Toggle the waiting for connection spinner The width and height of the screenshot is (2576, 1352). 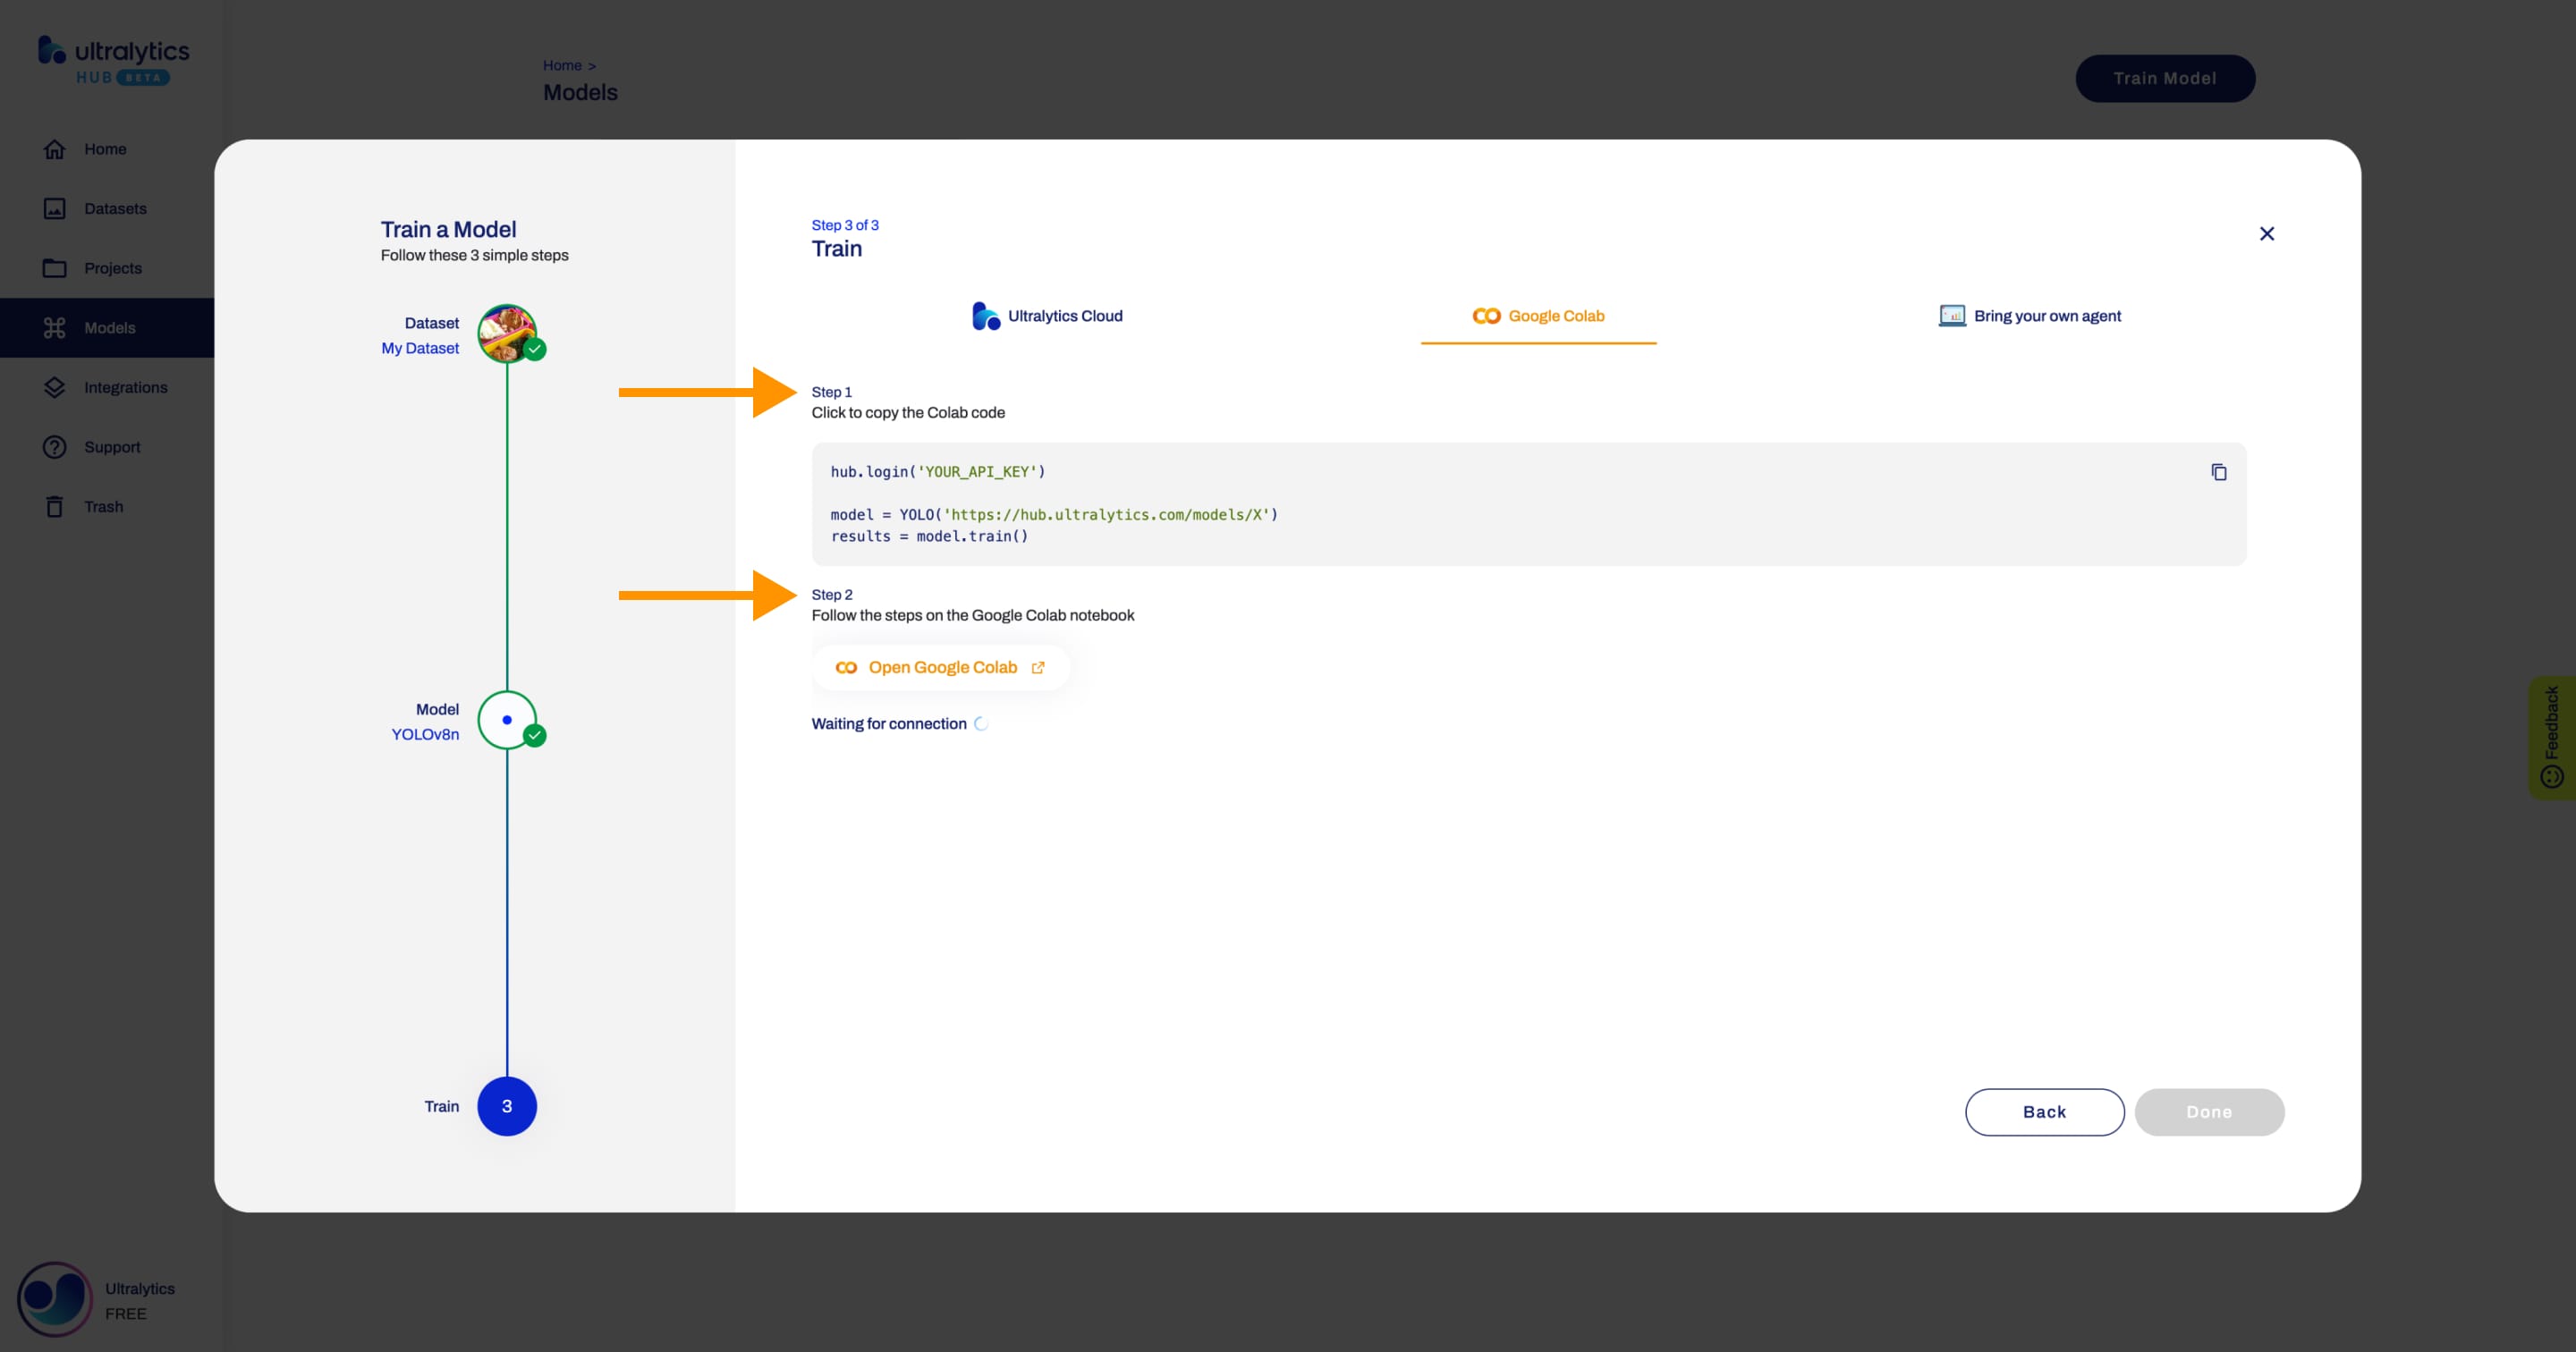[981, 723]
